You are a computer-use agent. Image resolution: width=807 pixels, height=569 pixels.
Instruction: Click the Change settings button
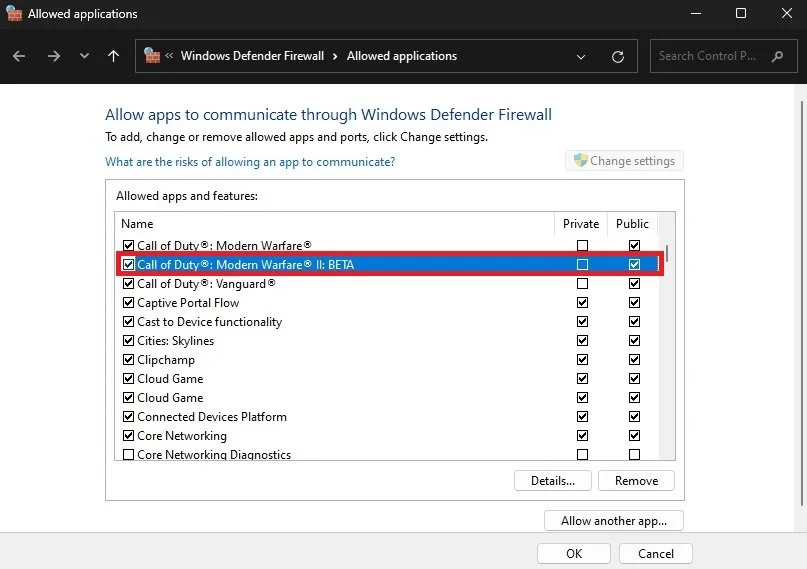pos(624,161)
